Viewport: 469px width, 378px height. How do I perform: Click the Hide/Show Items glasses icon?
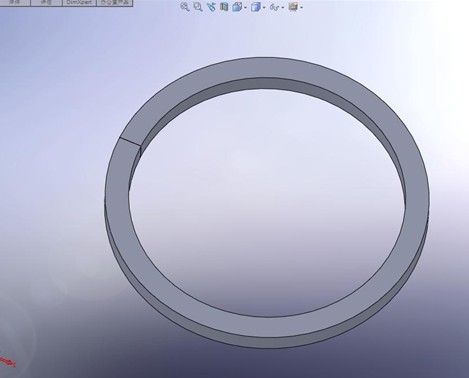[x=274, y=7]
